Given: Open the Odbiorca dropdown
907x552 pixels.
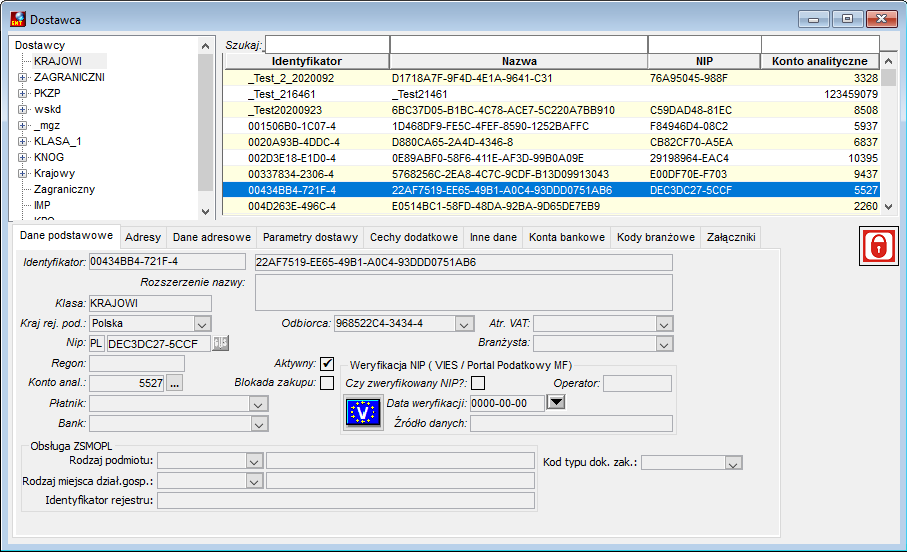Looking at the screenshot, I should 464,323.
